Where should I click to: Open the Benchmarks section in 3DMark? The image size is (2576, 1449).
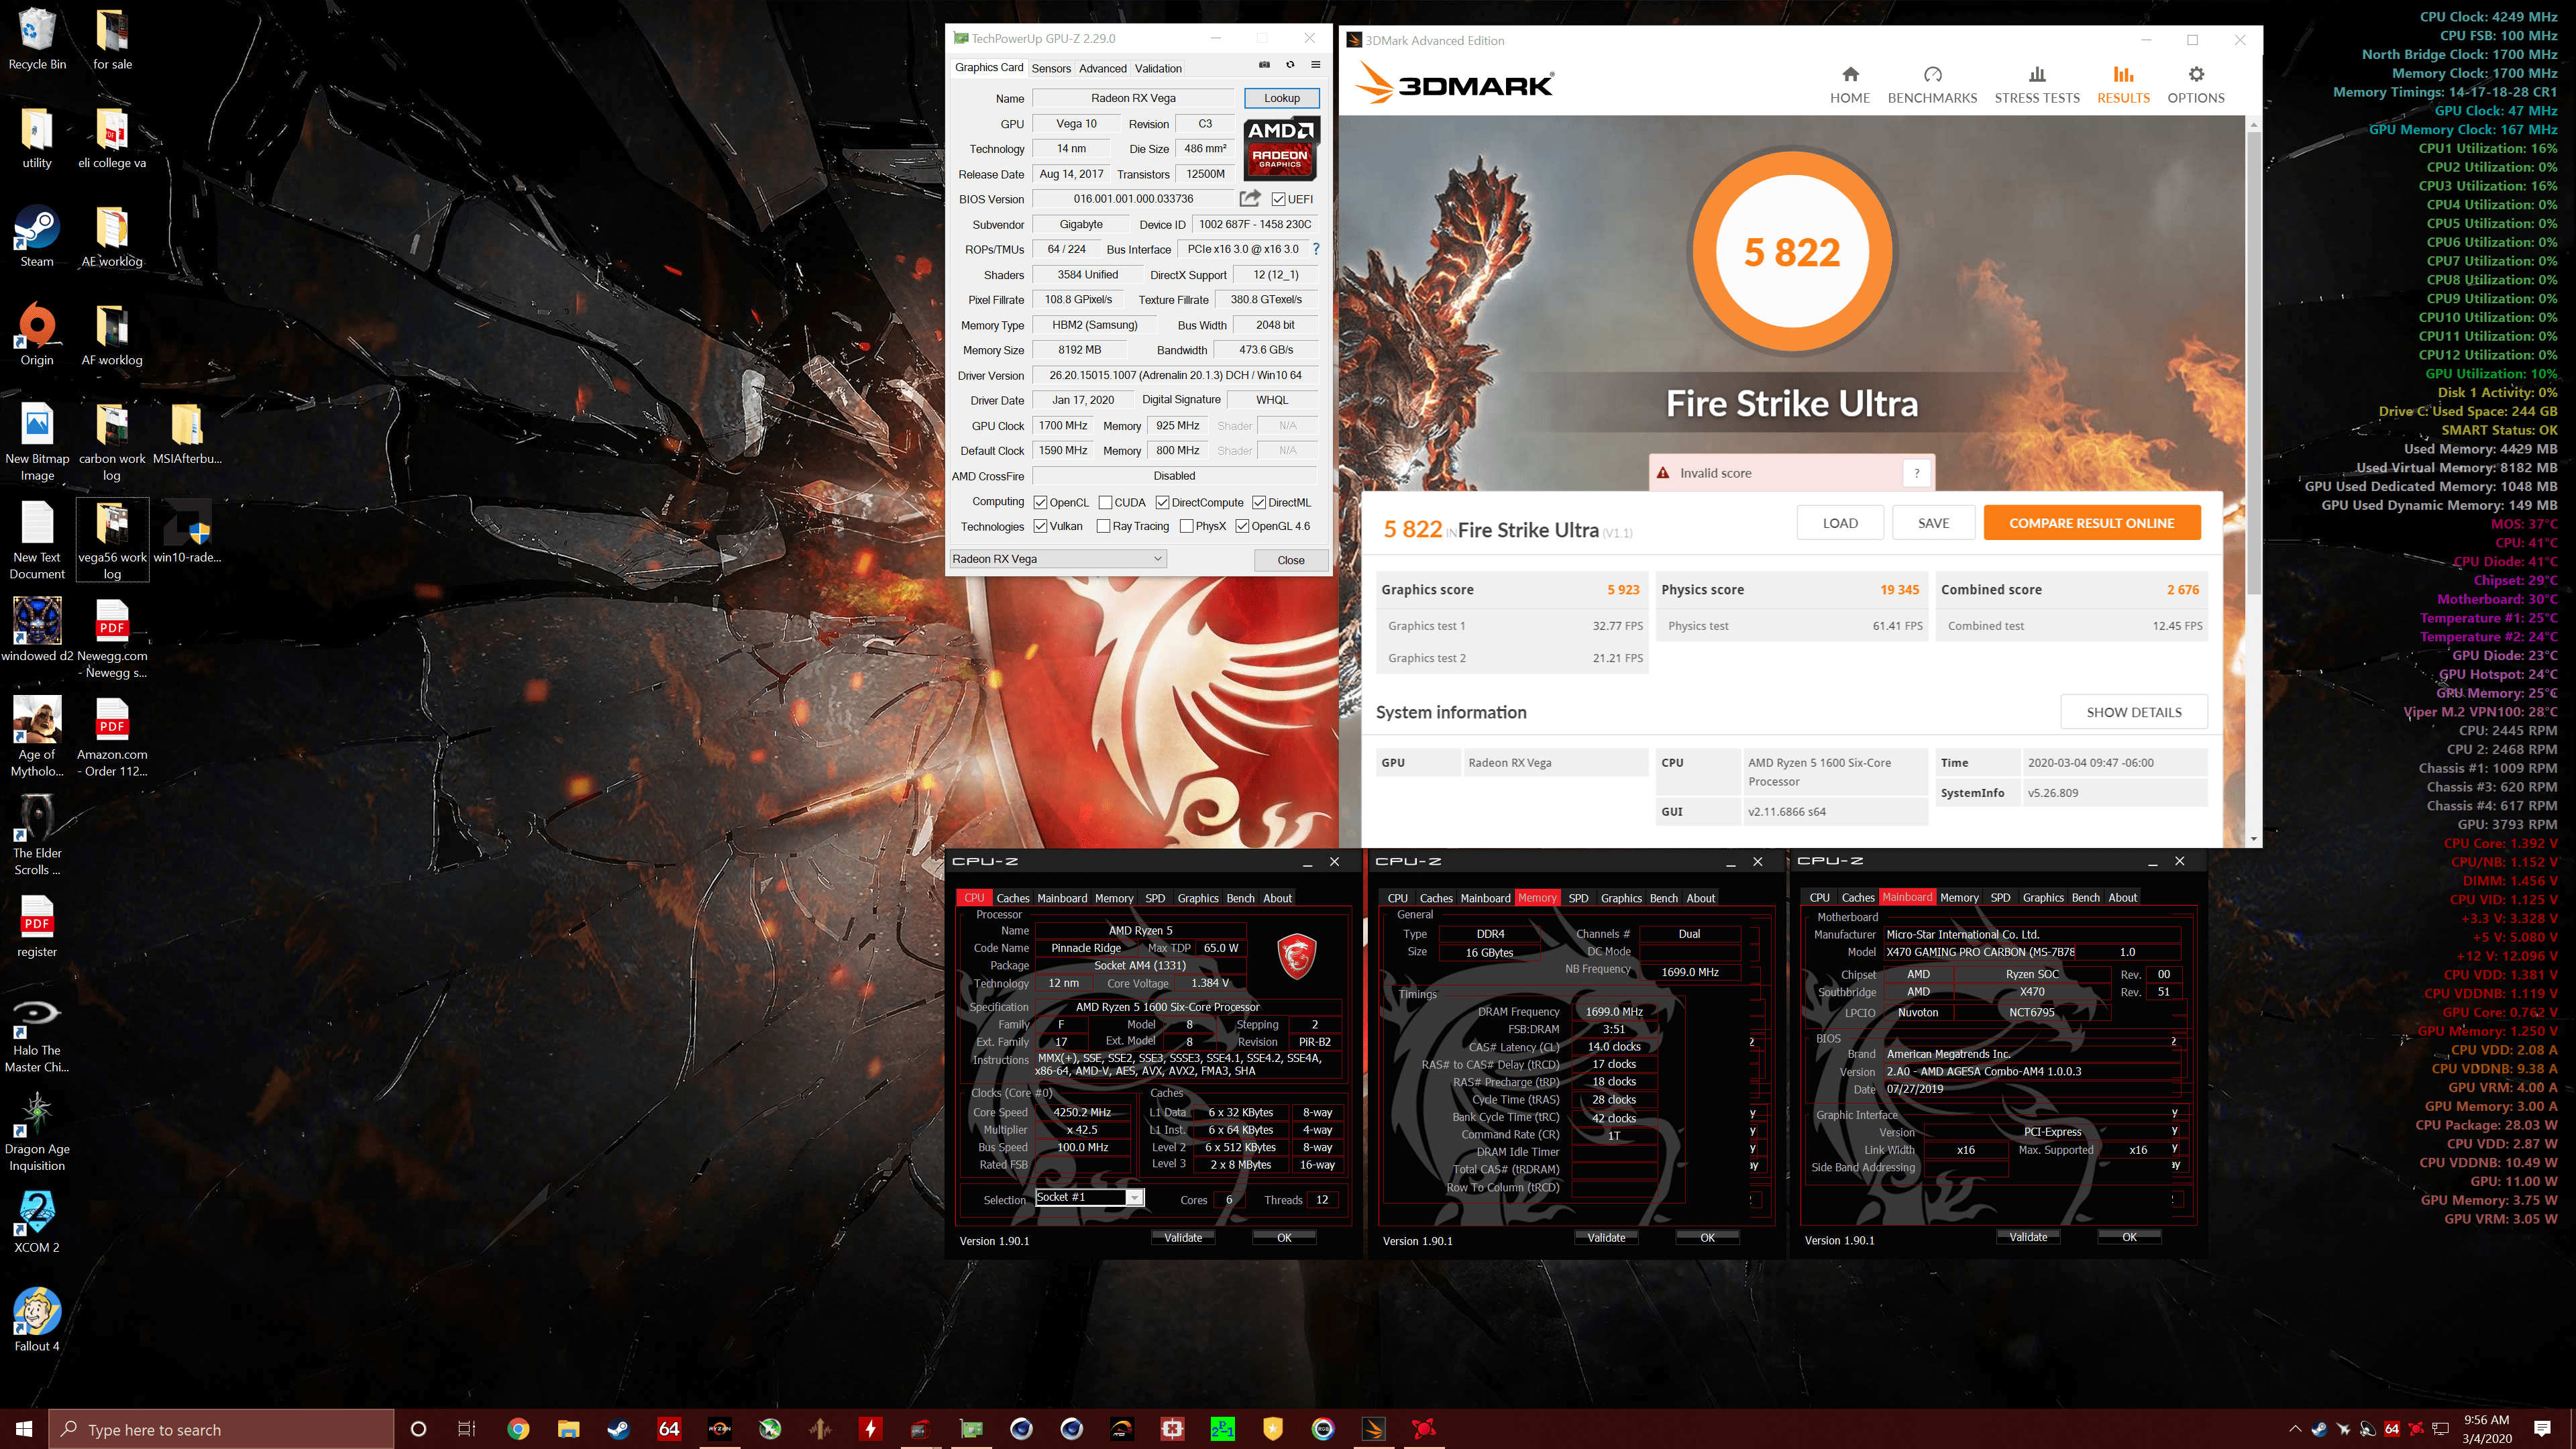click(x=1932, y=83)
